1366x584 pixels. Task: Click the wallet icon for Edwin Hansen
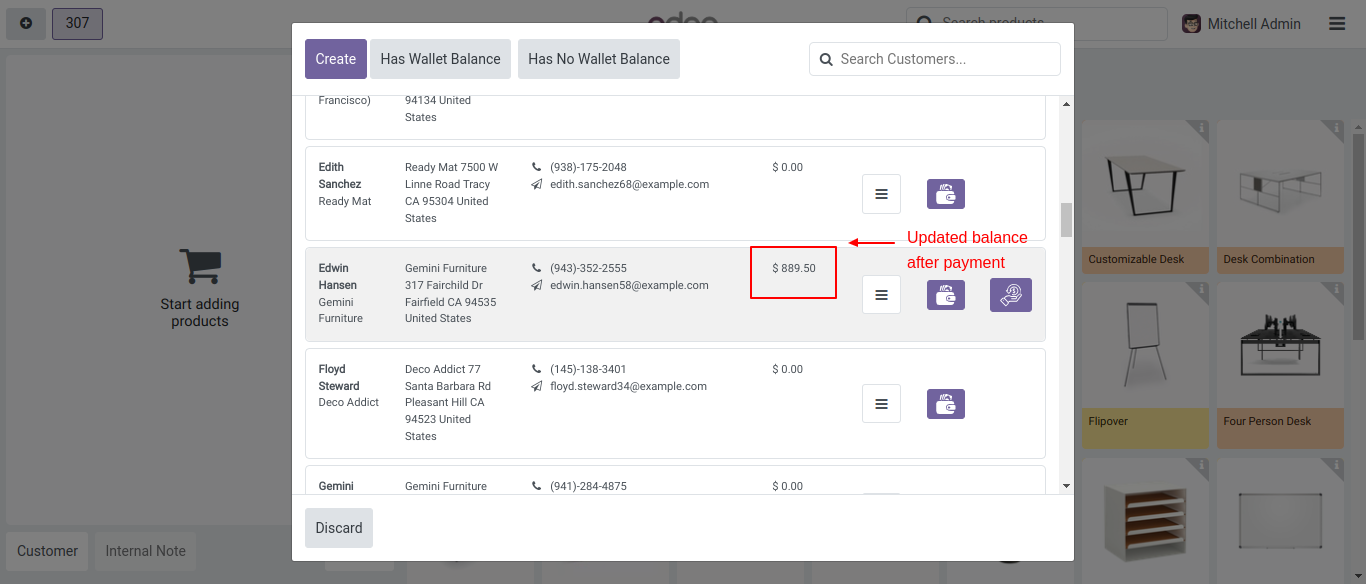945,295
